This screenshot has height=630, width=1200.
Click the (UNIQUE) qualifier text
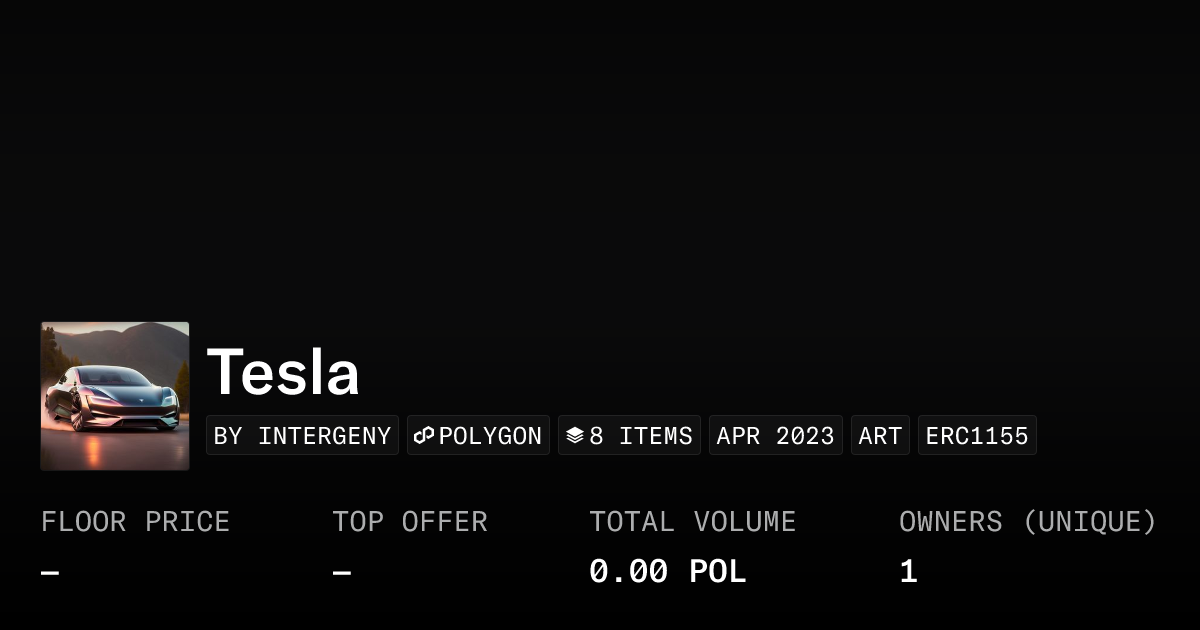(x=1089, y=522)
